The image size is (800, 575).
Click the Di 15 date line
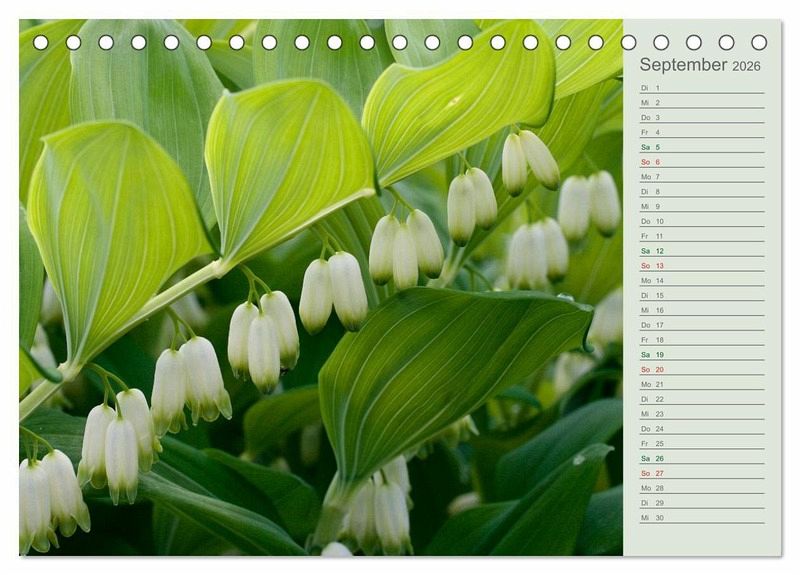[x=701, y=295]
